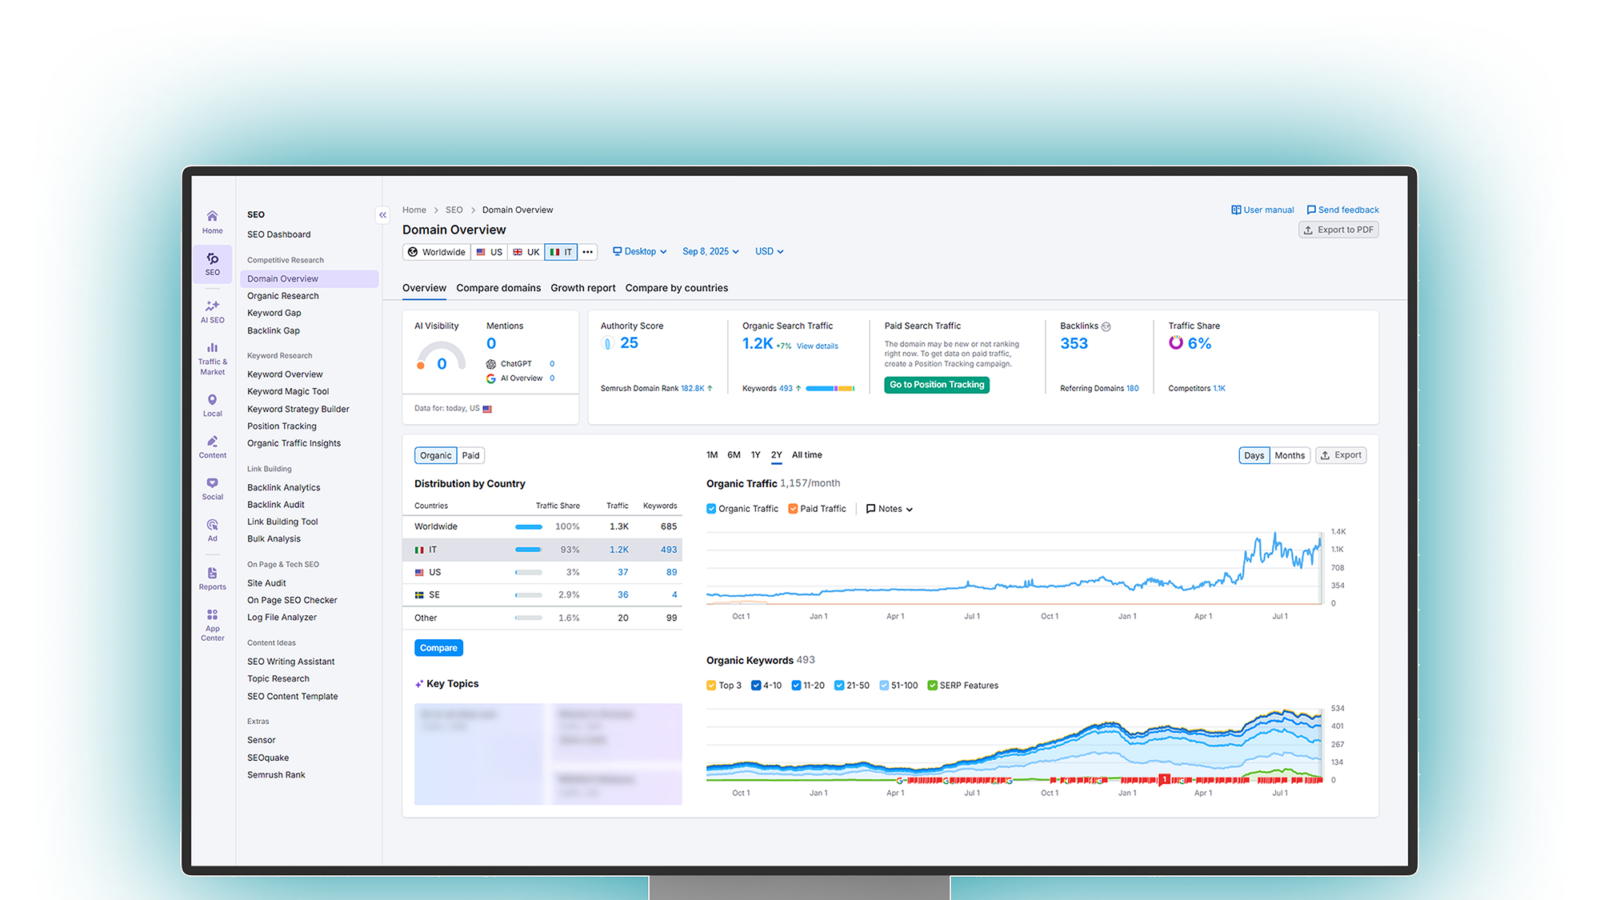
Task: Select the Months view toggle
Action: coord(1289,456)
